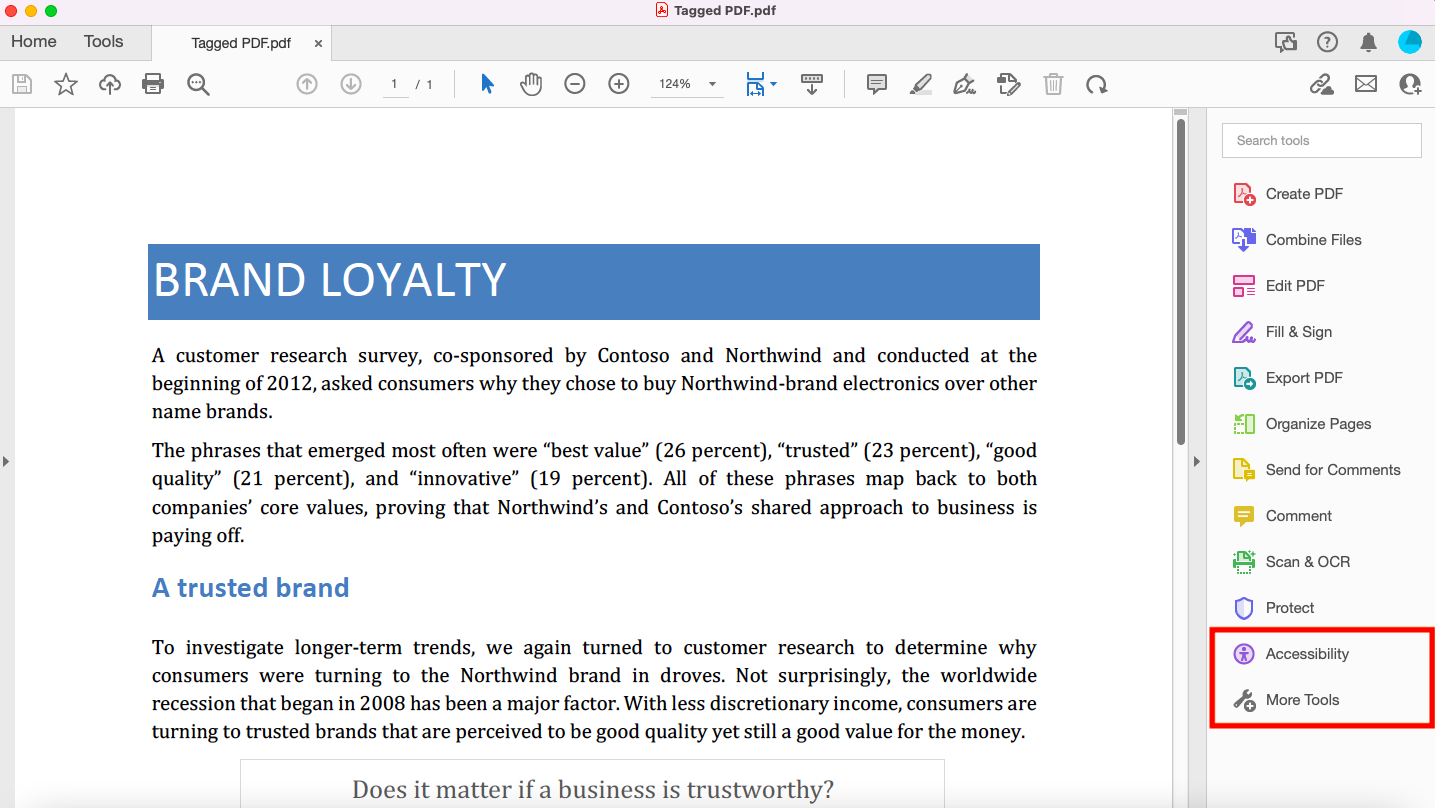Screen dimensions: 1435x808
Task: Select the Highlight text tool
Action: pyautogui.click(x=921, y=85)
